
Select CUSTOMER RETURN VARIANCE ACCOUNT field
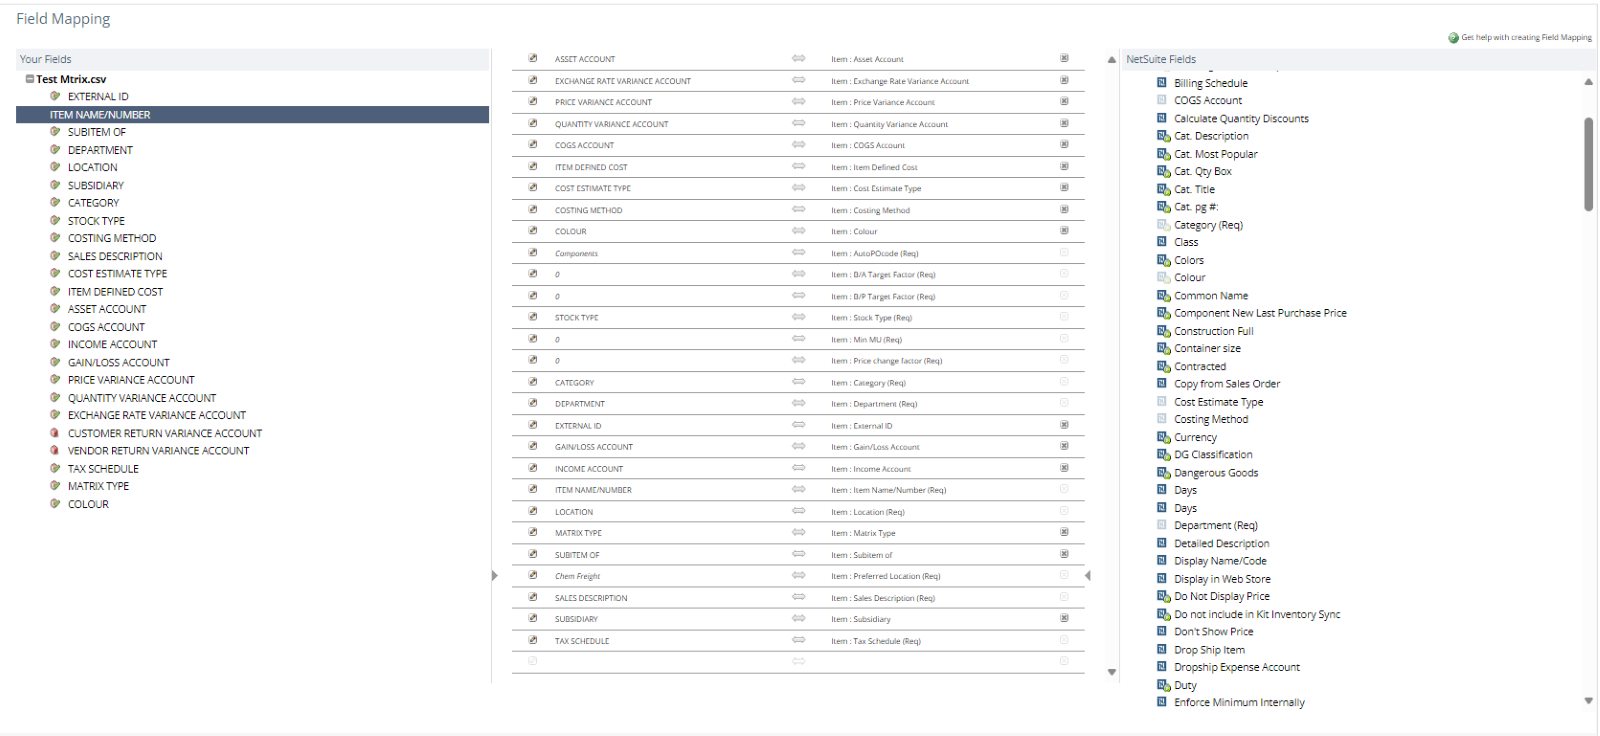pyautogui.click(x=164, y=433)
